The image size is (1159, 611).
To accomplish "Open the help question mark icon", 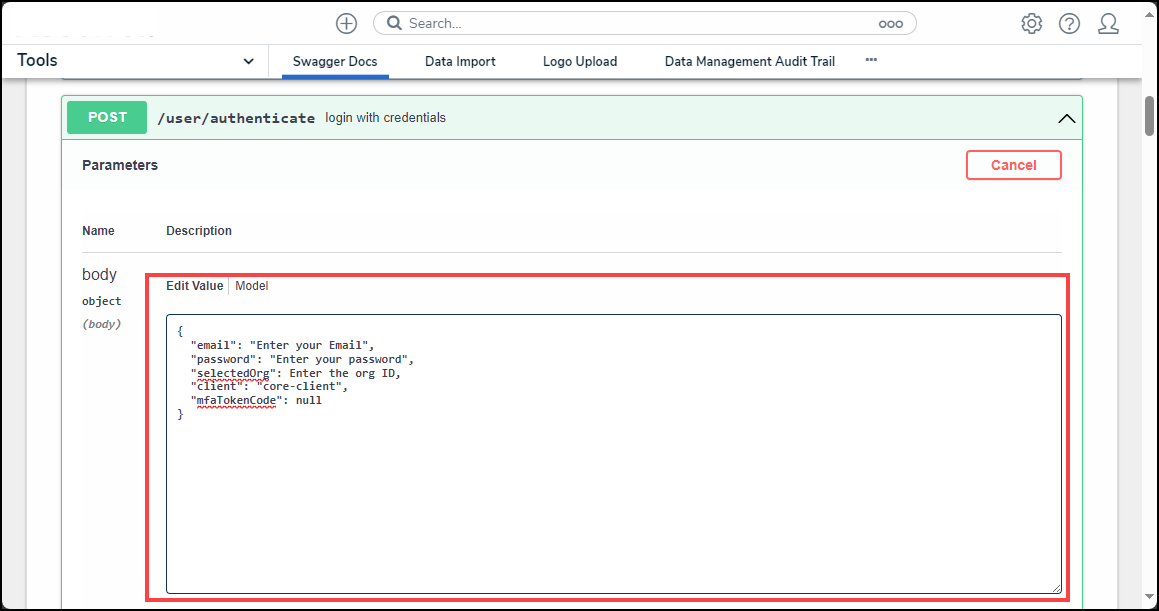I will [x=1069, y=24].
